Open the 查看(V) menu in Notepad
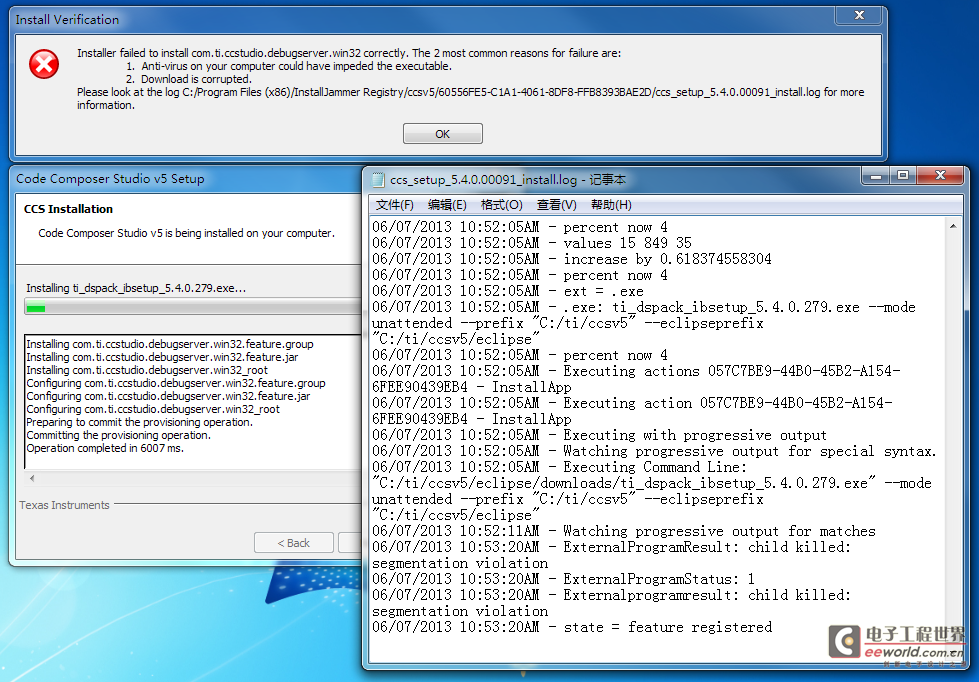This screenshot has width=979, height=682. (556, 205)
